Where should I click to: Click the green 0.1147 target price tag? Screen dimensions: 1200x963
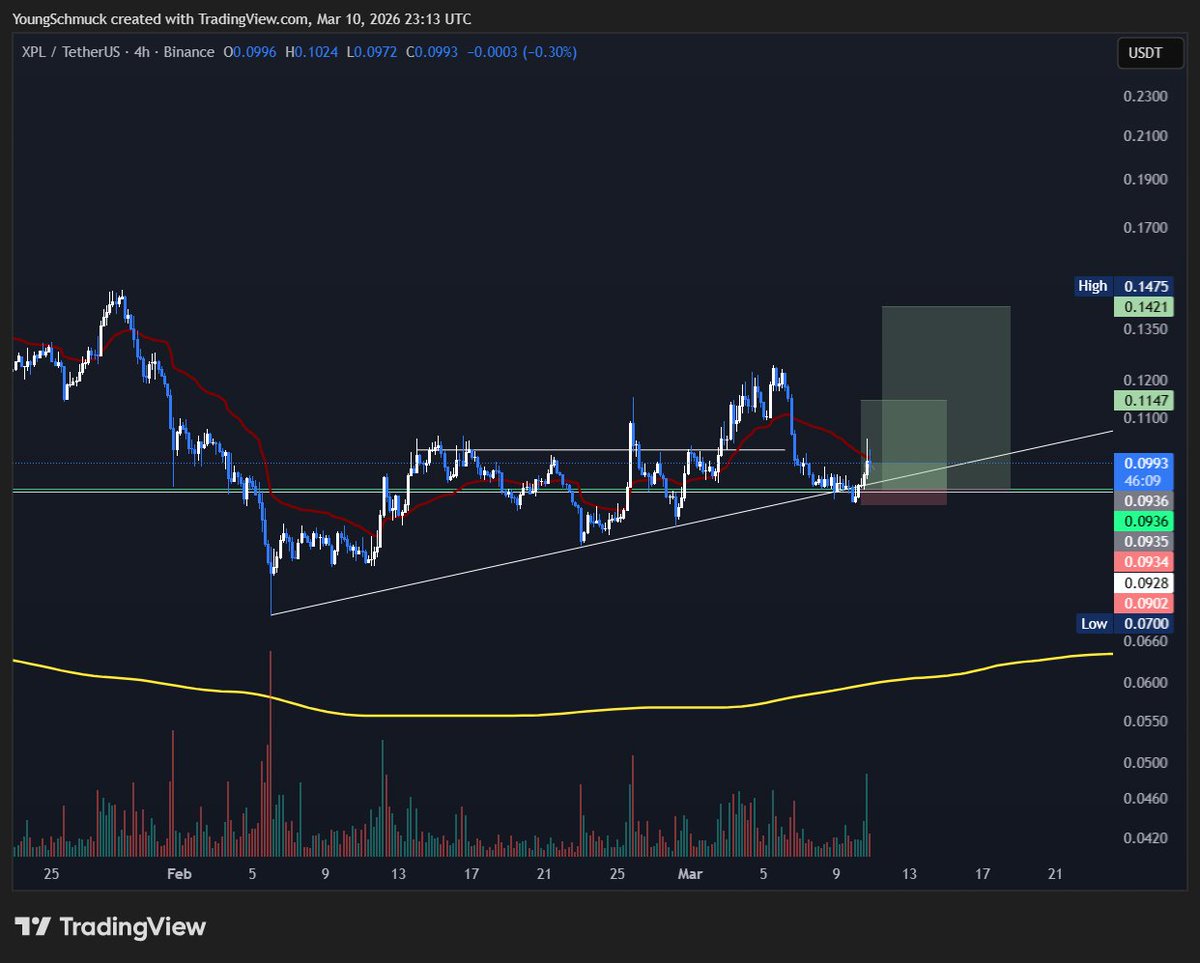[x=1143, y=400]
